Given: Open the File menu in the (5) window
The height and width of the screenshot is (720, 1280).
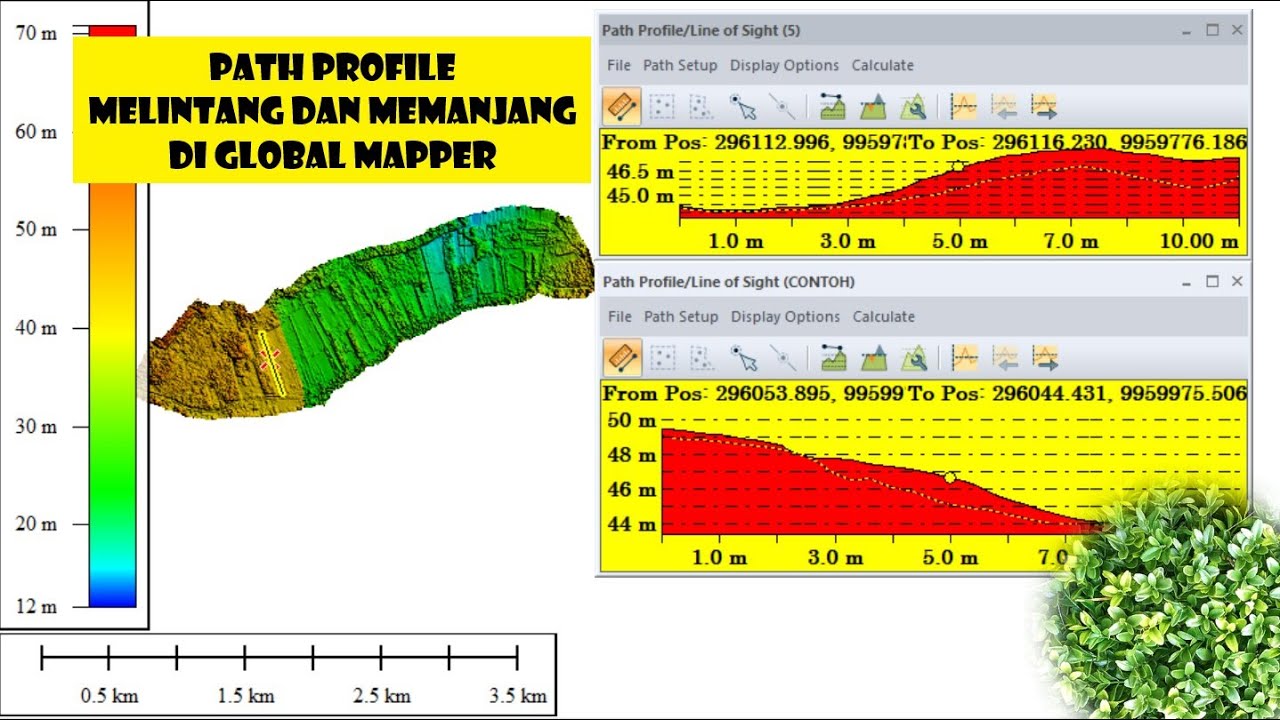Looking at the screenshot, I should click(619, 65).
